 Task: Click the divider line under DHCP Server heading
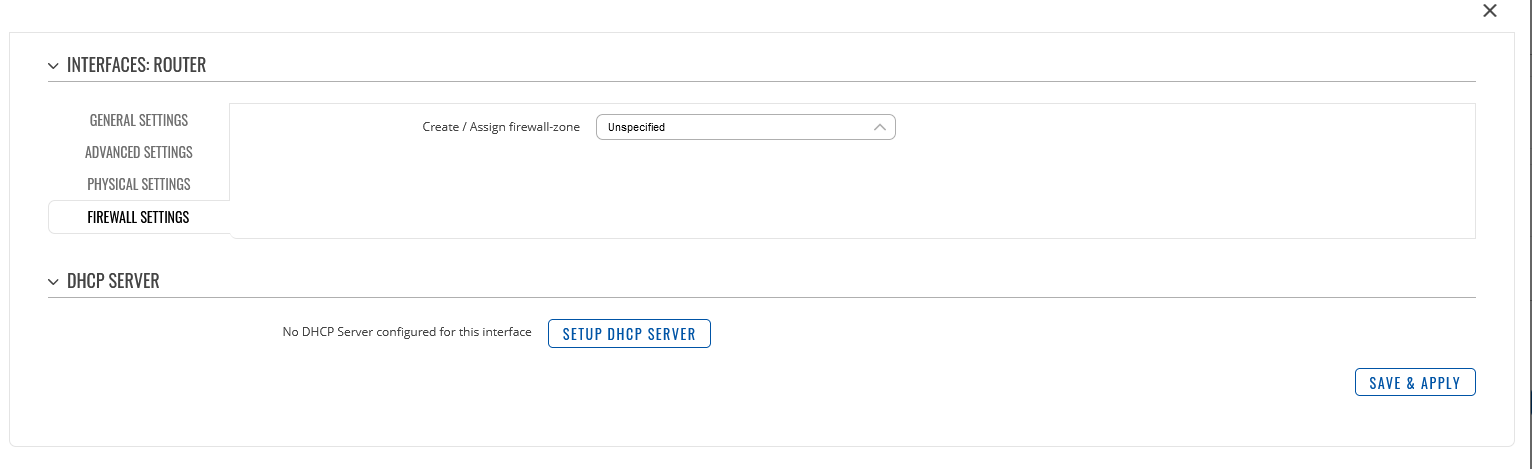[761, 297]
